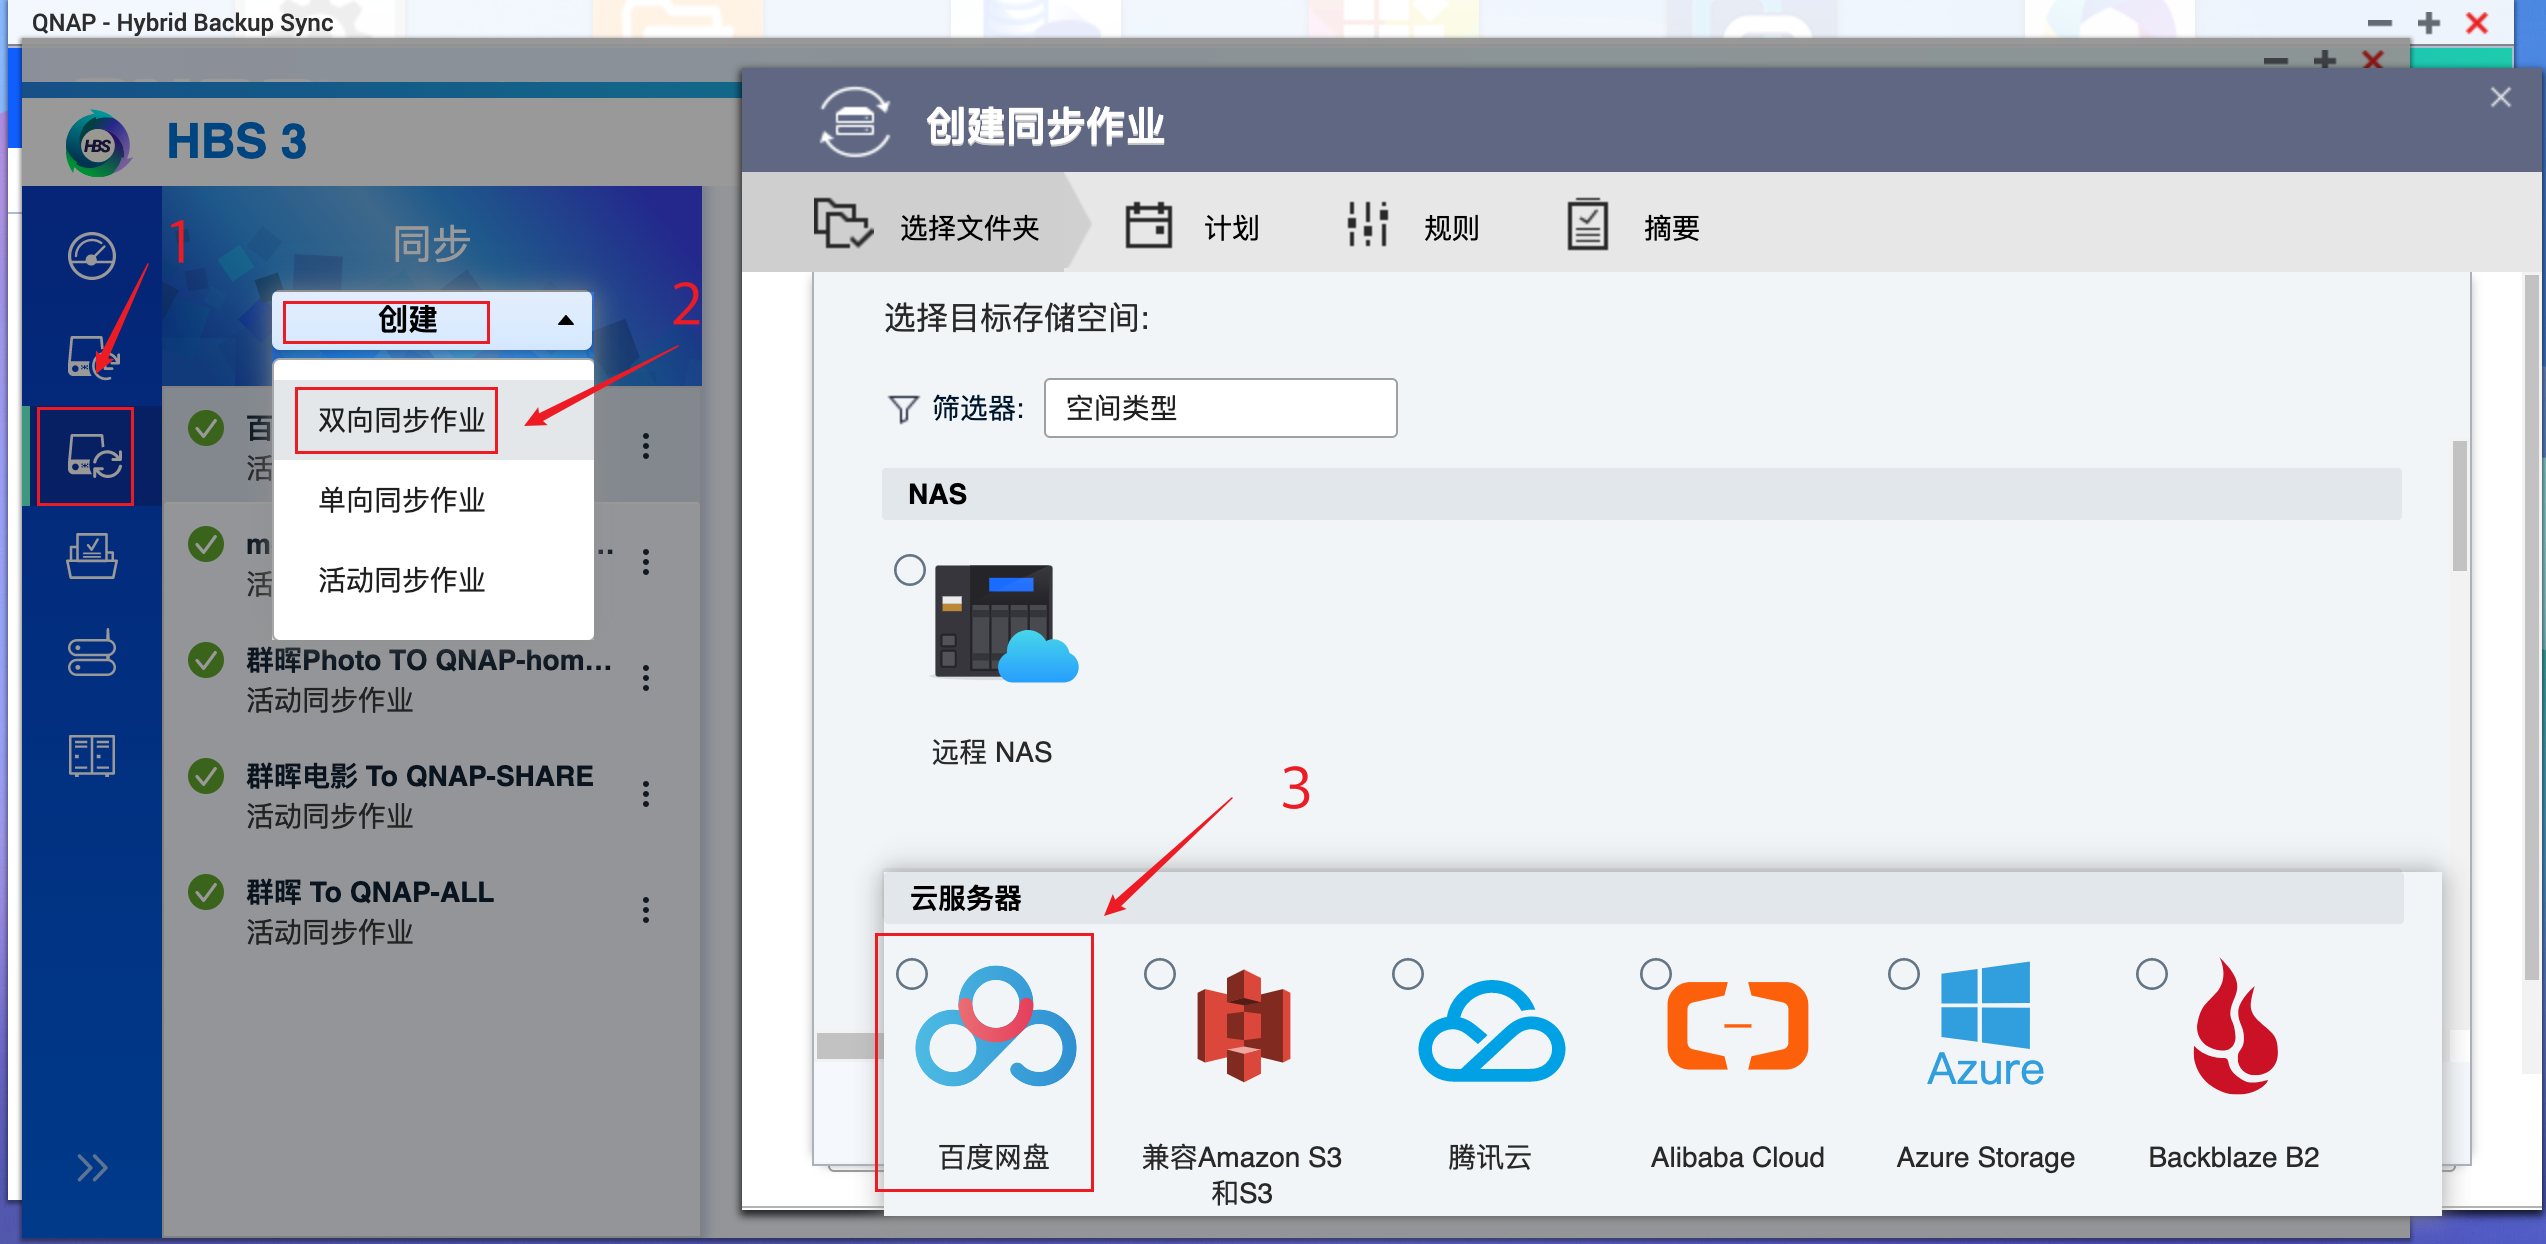The image size is (2546, 1244).
Task: Choose the 腾讯云 radio button
Action: pyautogui.click(x=1407, y=974)
